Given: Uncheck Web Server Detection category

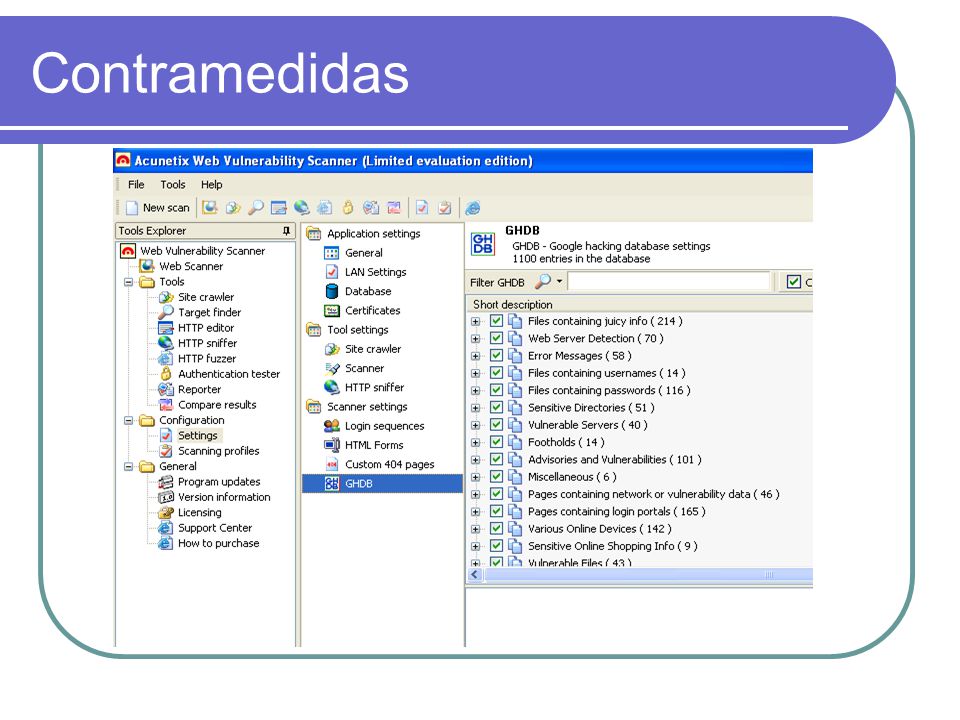Looking at the screenshot, I should (x=497, y=338).
